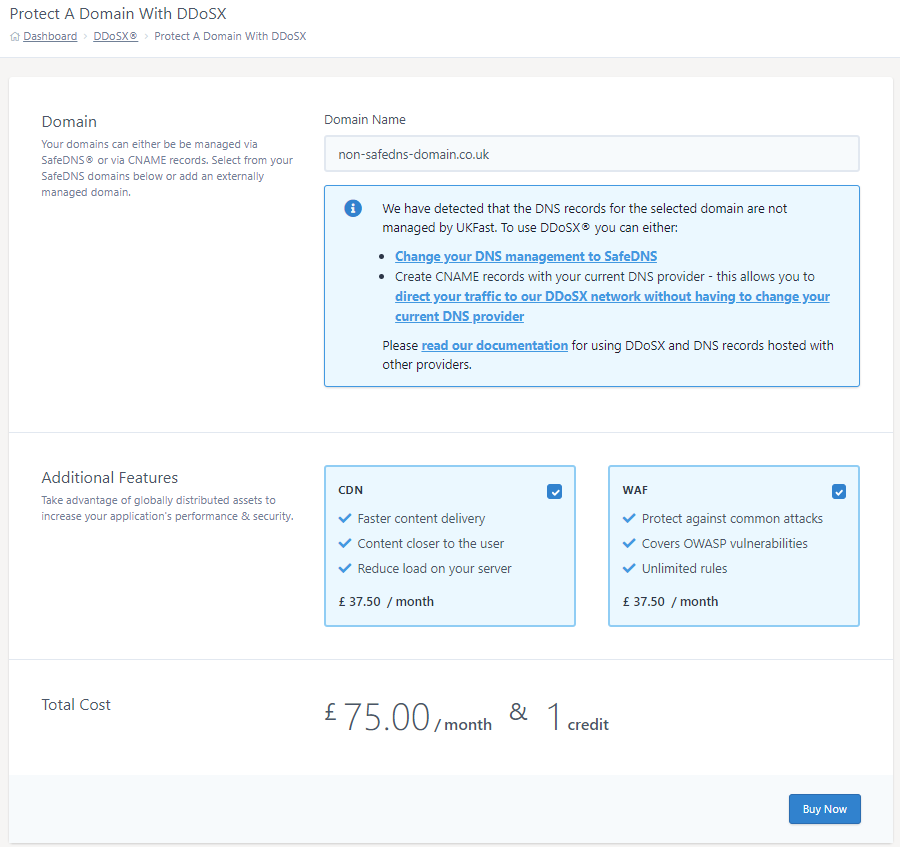900x847 pixels.
Task: Follow the direct your traffic to DDoSX network link
Action: [611, 297]
